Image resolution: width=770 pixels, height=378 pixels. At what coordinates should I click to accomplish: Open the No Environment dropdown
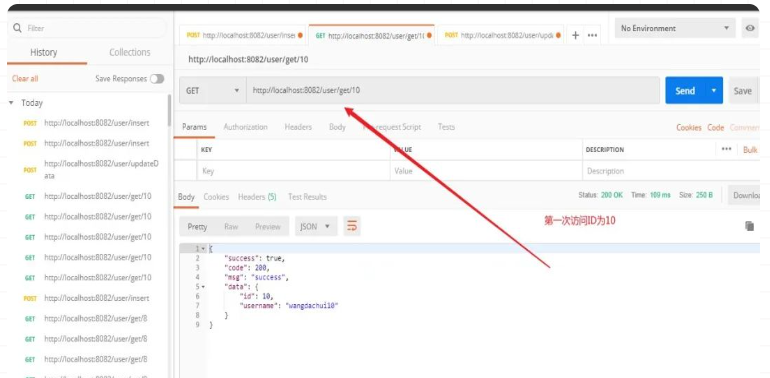click(x=675, y=28)
